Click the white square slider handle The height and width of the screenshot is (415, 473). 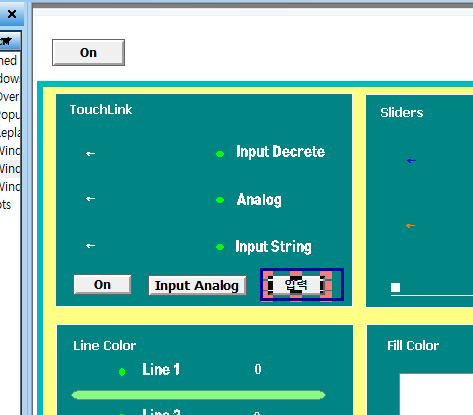[x=395, y=287]
